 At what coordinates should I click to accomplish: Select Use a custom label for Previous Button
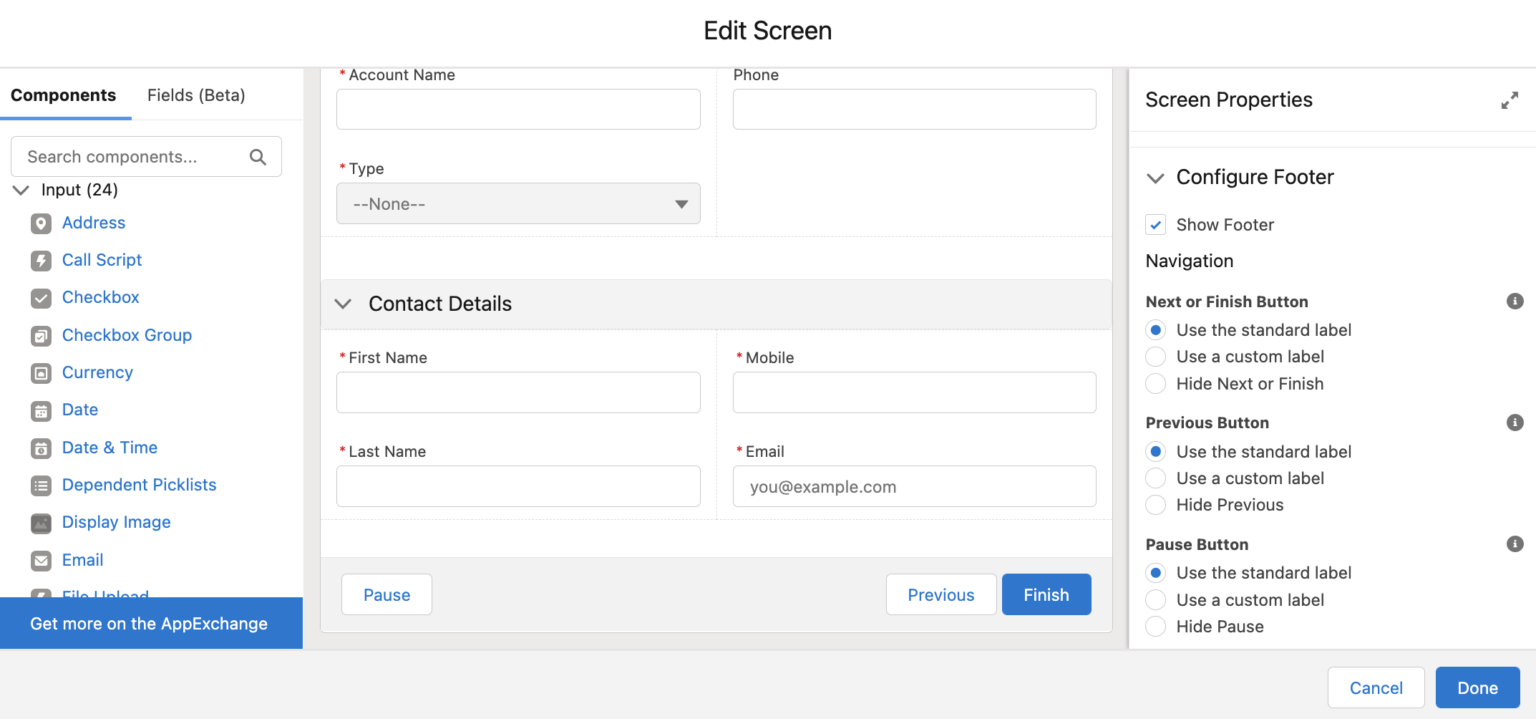coord(1155,478)
